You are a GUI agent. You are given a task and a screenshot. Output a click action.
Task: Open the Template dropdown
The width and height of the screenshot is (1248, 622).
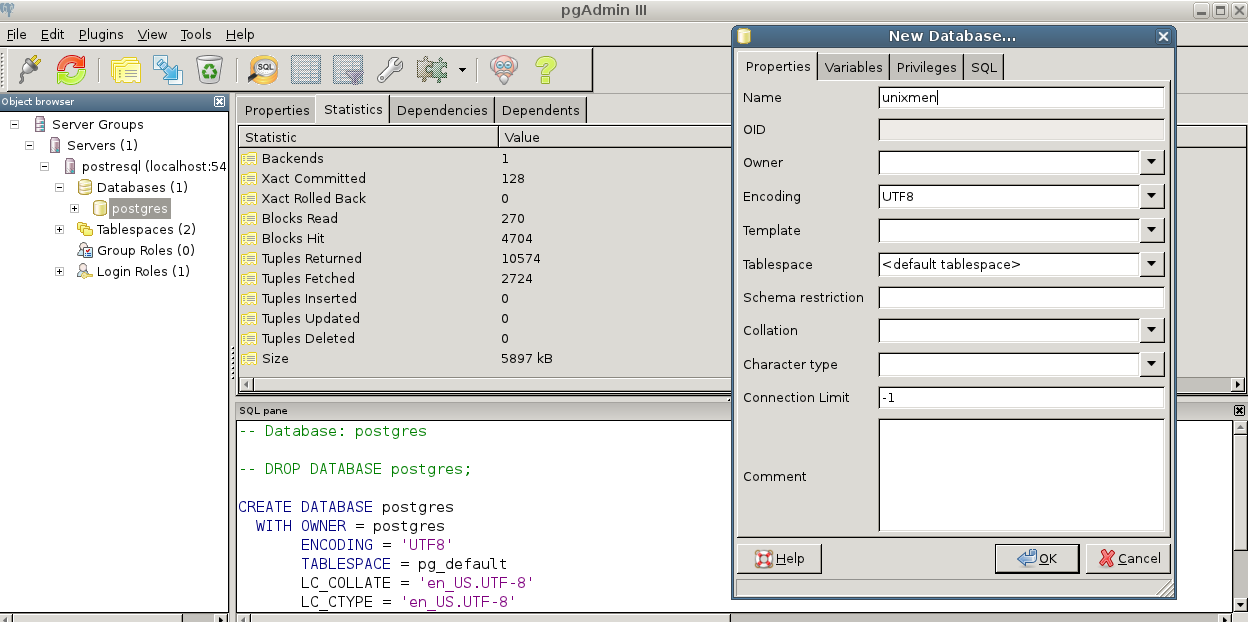(1152, 231)
